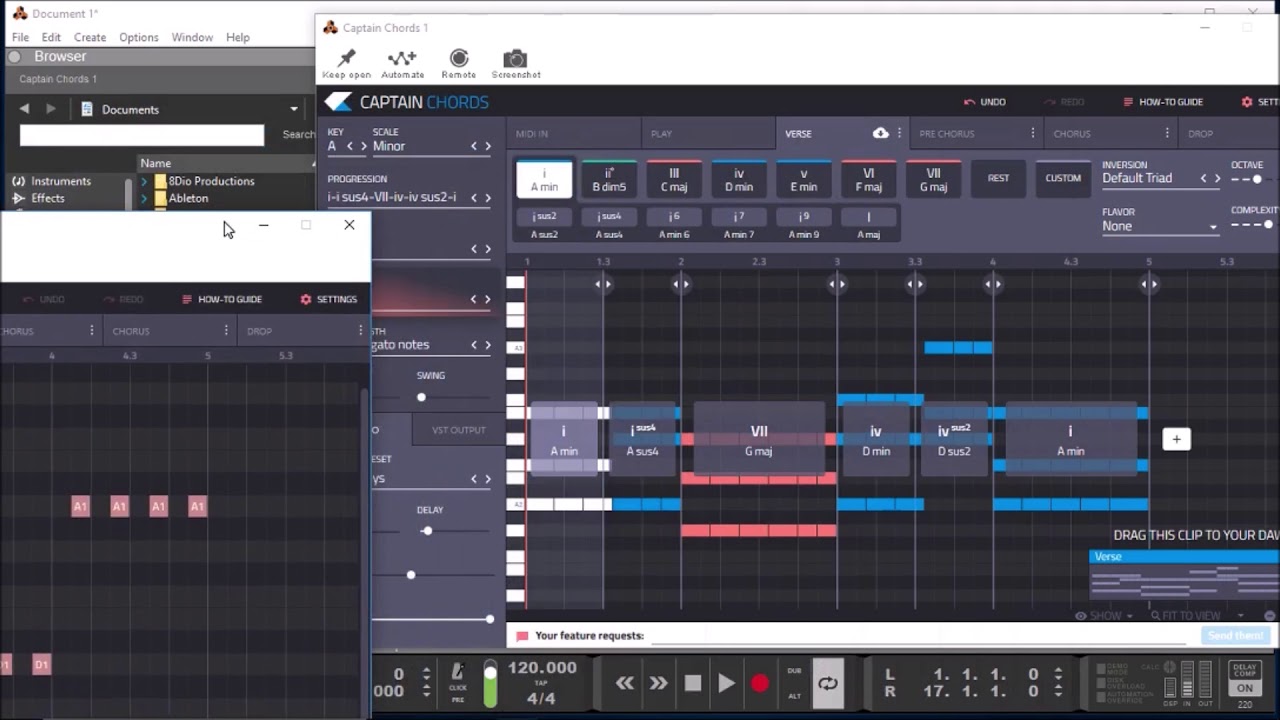
Task: Expand 8Dio Productions tree arrow
Action: (x=144, y=181)
